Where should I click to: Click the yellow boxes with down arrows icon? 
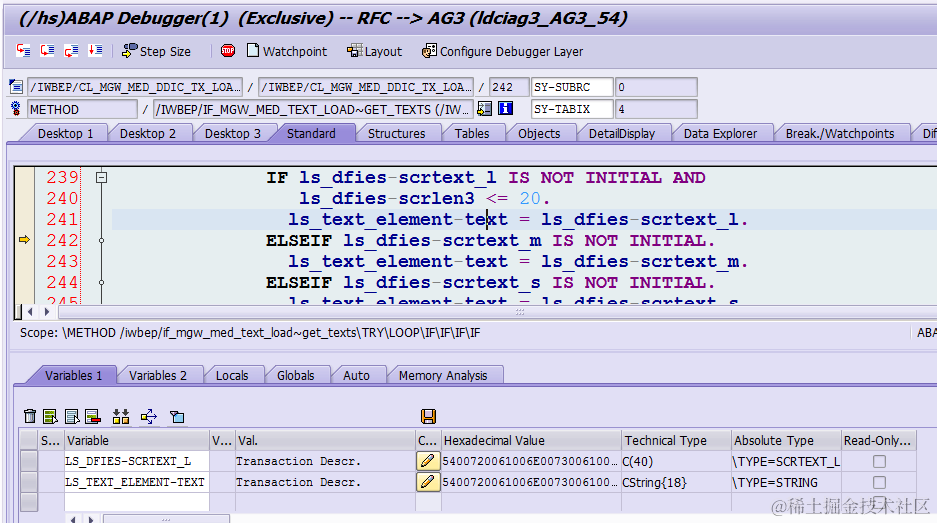(121, 416)
